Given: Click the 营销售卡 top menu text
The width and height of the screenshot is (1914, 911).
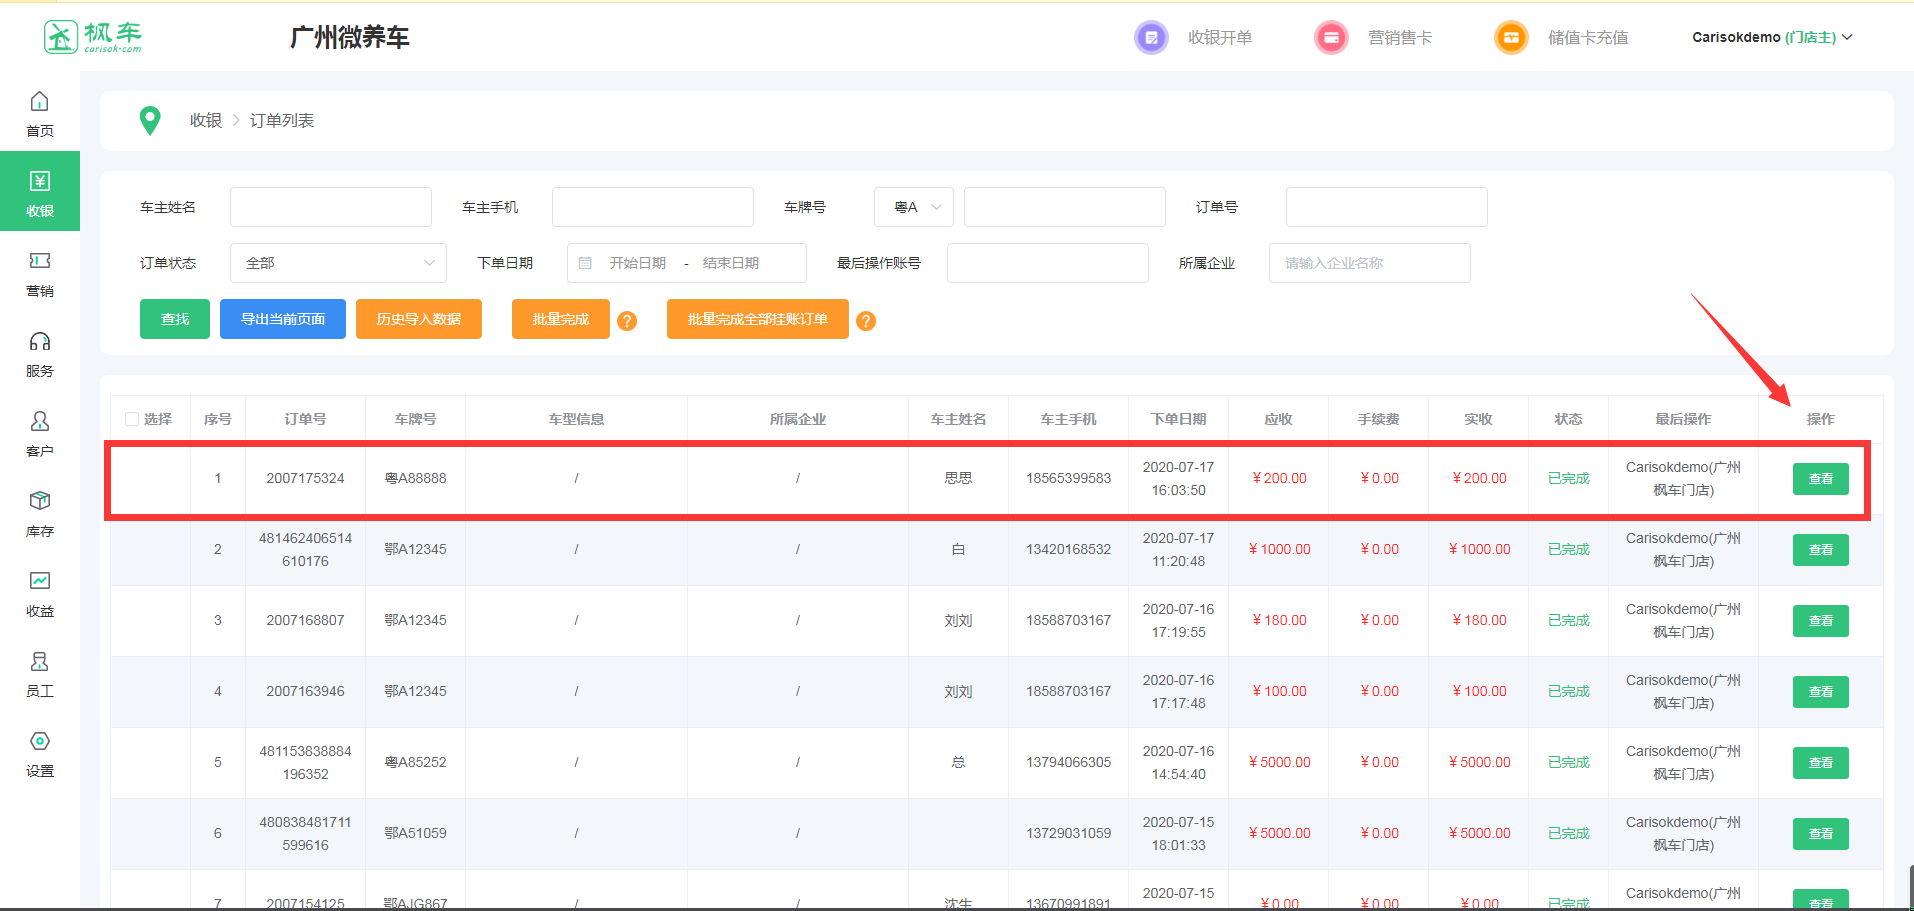Looking at the screenshot, I should click(x=1400, y=38).
